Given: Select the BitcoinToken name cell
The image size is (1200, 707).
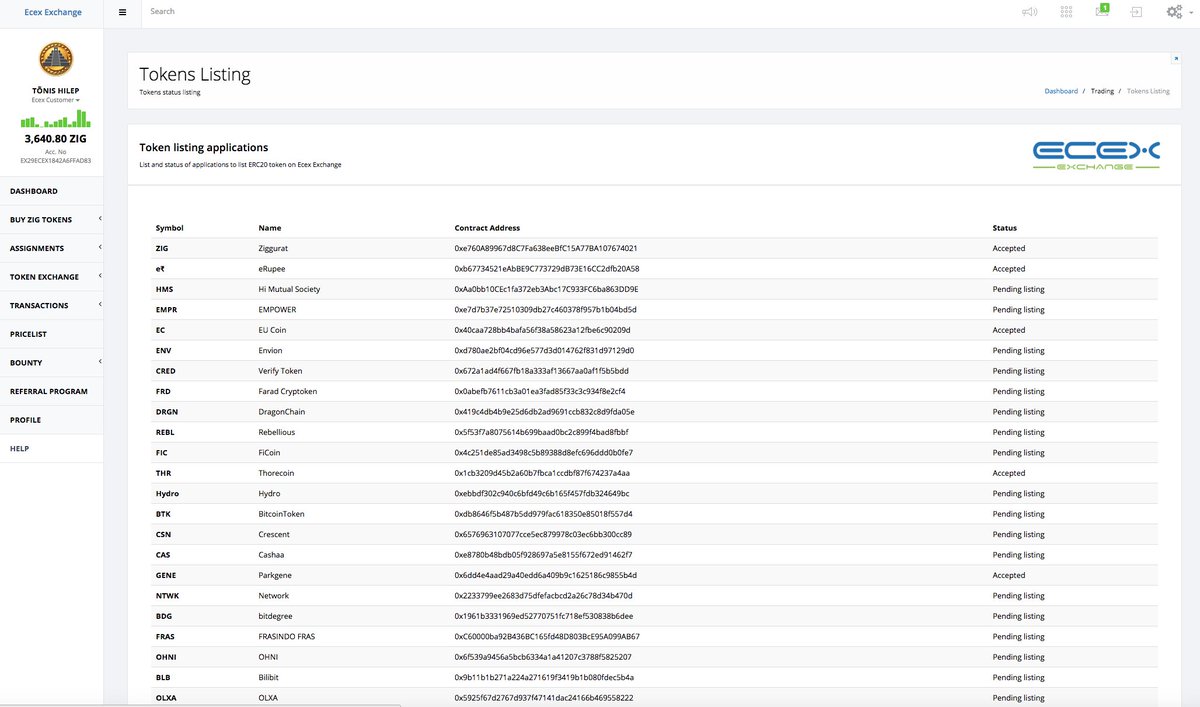Looking at the screenshot, I should (x=281, y=514).
